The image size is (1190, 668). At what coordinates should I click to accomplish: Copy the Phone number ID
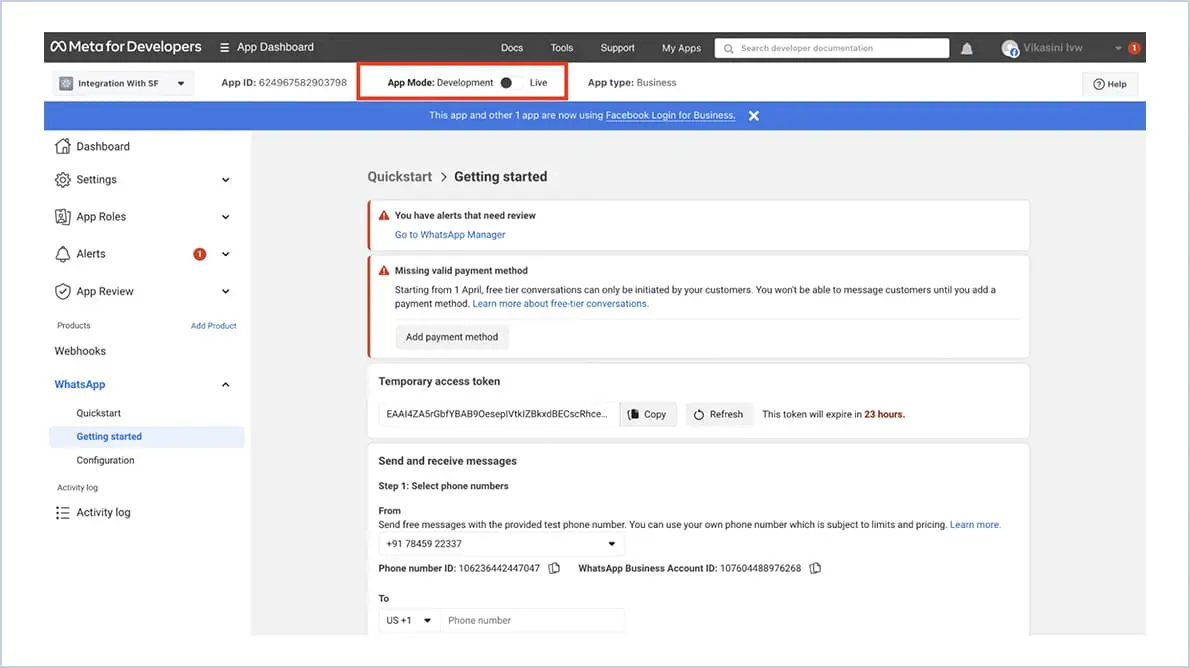554,568
